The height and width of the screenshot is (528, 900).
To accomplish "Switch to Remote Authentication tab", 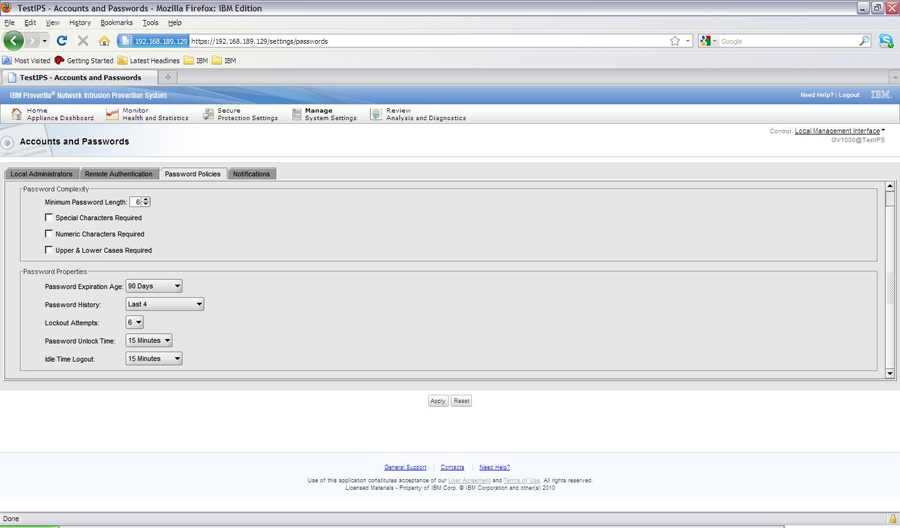I will tap(119, 174).
